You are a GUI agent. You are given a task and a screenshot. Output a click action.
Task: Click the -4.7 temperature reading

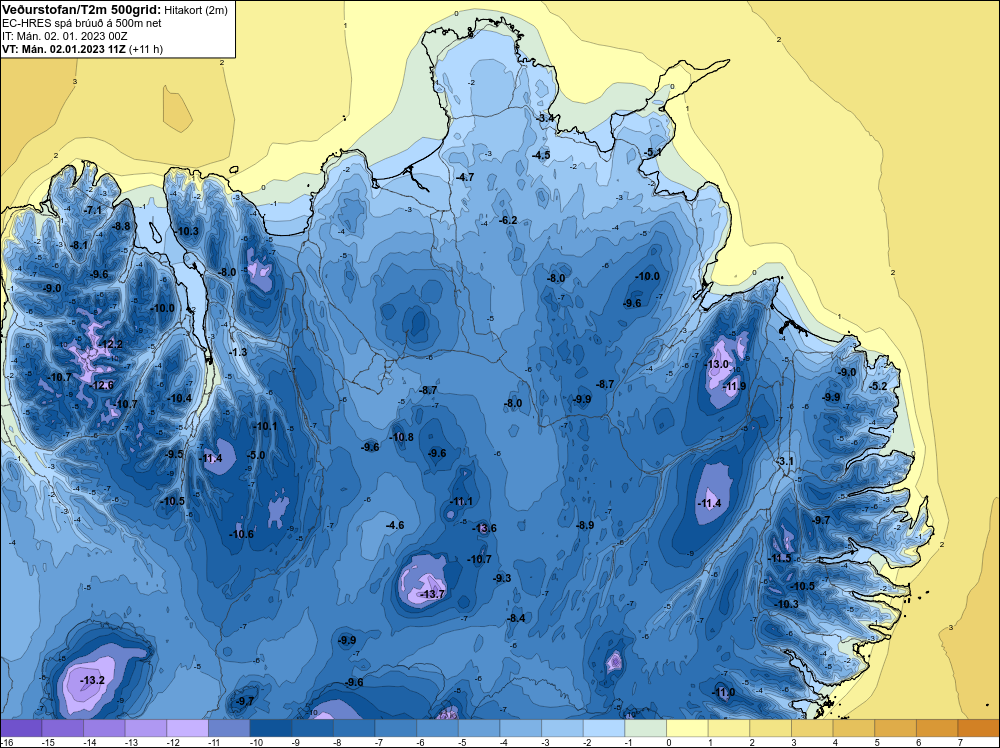[x=466, y=177]
